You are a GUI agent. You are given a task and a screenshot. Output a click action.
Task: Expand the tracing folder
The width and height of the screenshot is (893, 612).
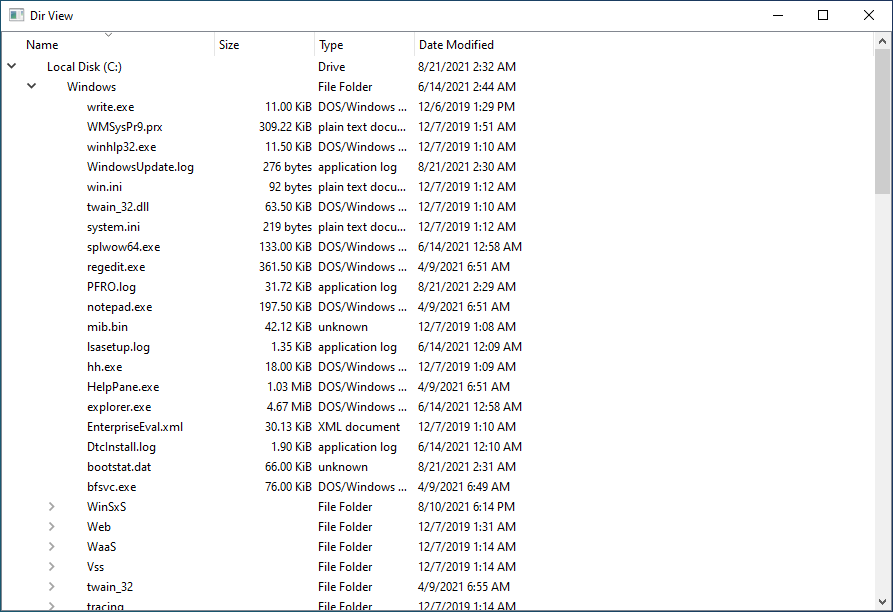click(51, 605)
